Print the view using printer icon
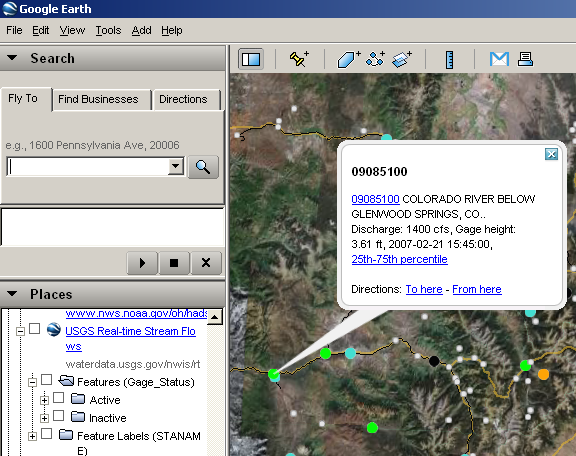576x456 pixels. pos(525,59)
